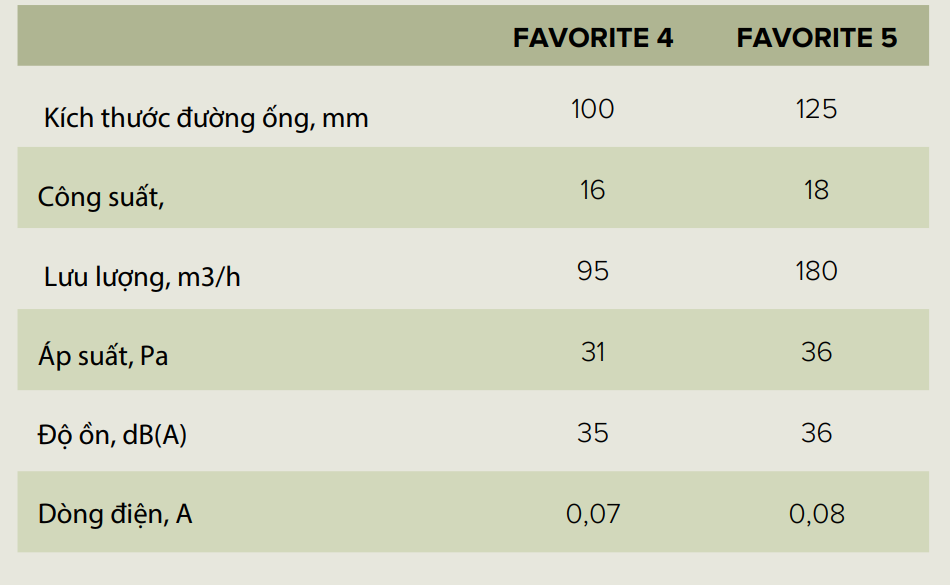Select the Áp suất value 31
The height and width of the screenshot is (585, 950).
coord(593,352)
